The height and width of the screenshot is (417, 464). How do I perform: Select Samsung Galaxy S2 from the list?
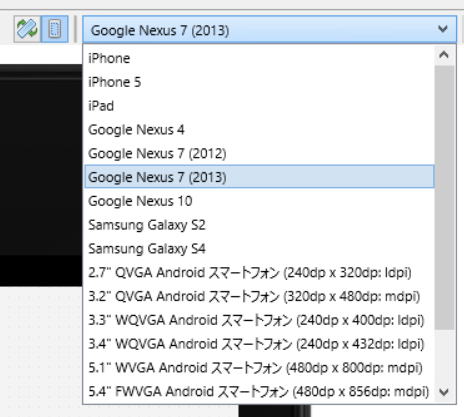[259, 225]
